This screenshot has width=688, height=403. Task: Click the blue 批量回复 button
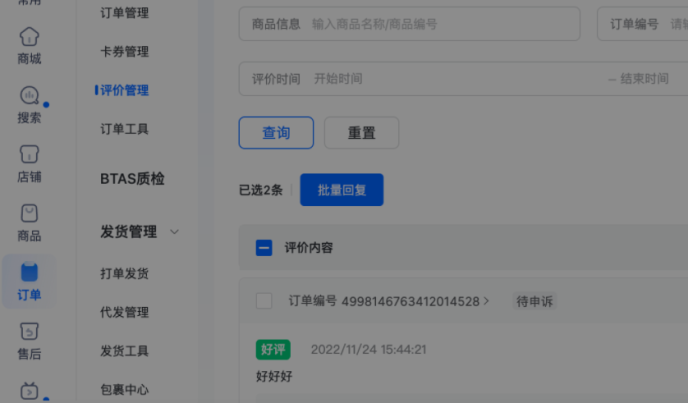click(x=341, y=190)
